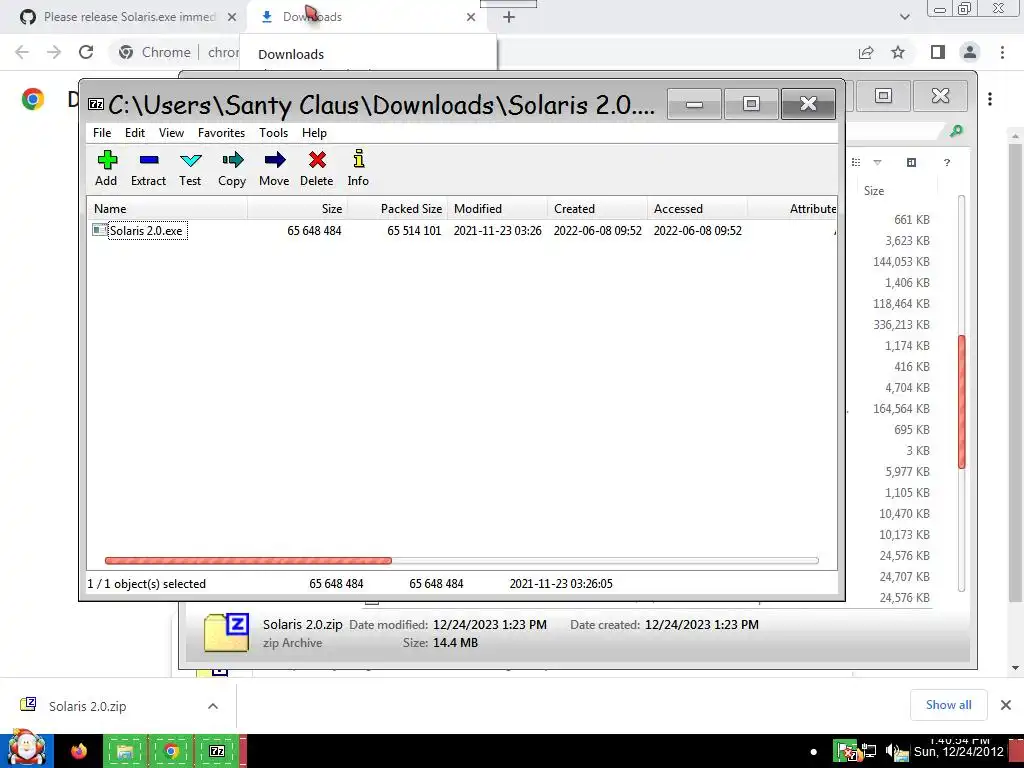Viewport: 1024px width, 768px height.
Task: Open 7-Zip Help menu
Action: click(x=314, y=133)
